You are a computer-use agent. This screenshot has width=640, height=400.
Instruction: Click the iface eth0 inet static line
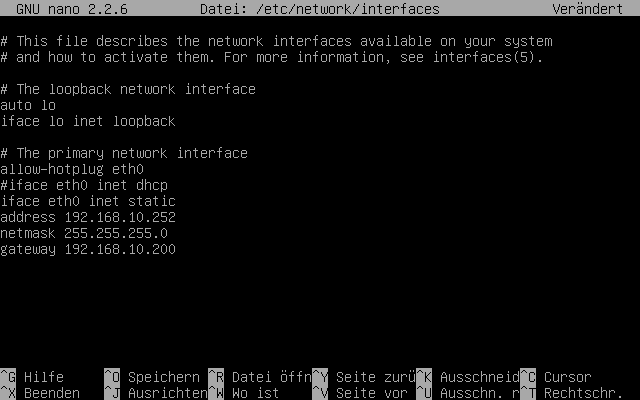point(88,201)
